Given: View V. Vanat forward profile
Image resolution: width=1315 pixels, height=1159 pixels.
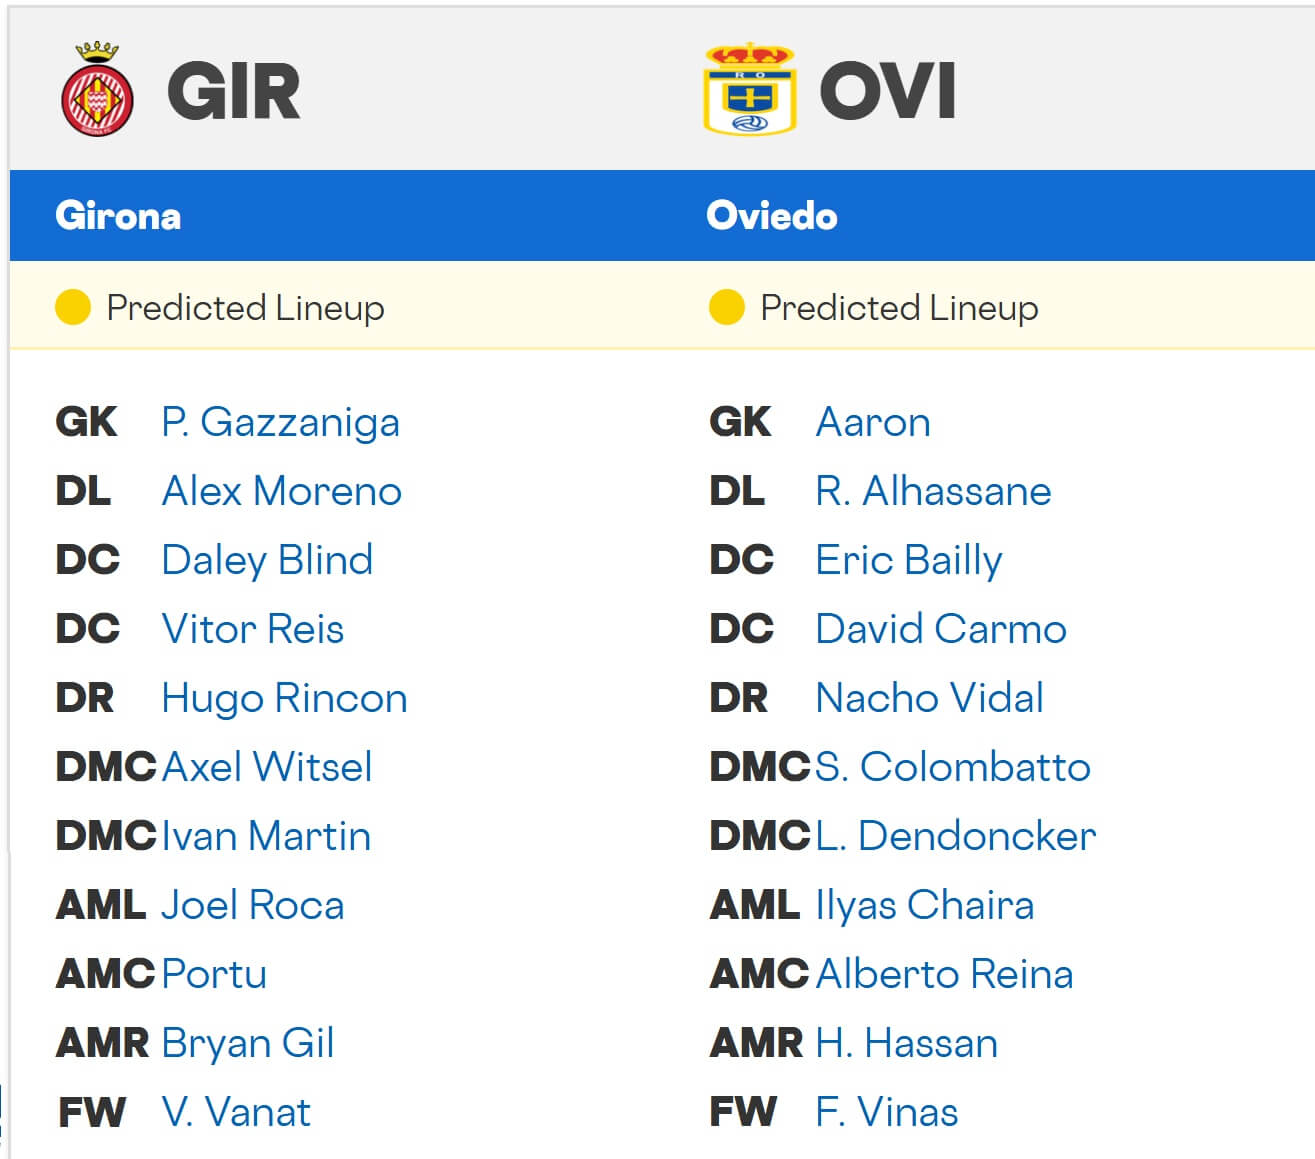Looking at the screenshot, I should click(236, 1112).
